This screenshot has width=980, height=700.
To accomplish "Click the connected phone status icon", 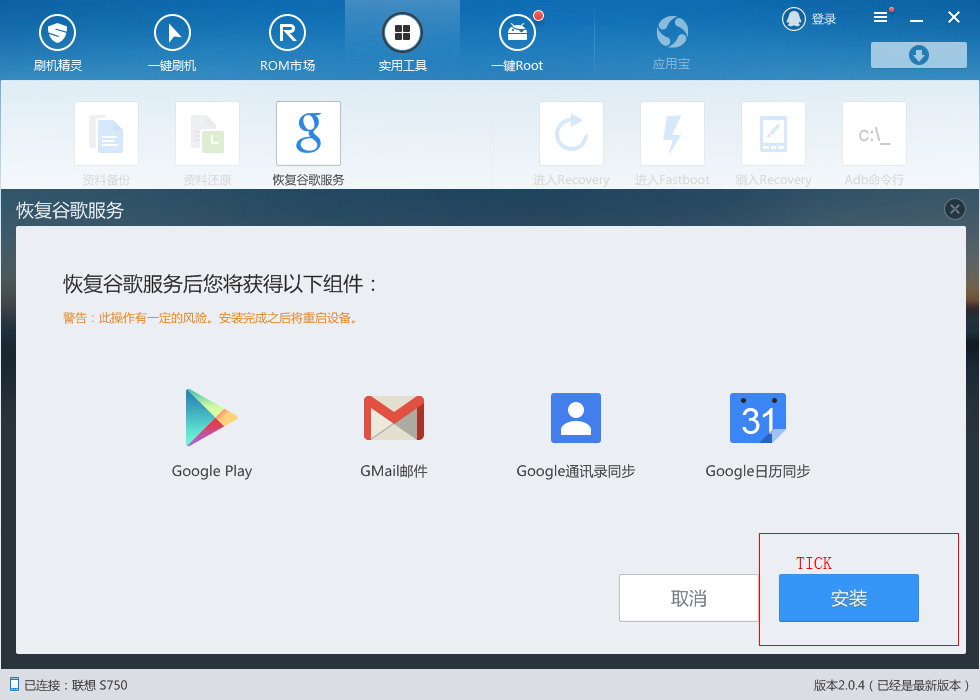I will 14,684.
